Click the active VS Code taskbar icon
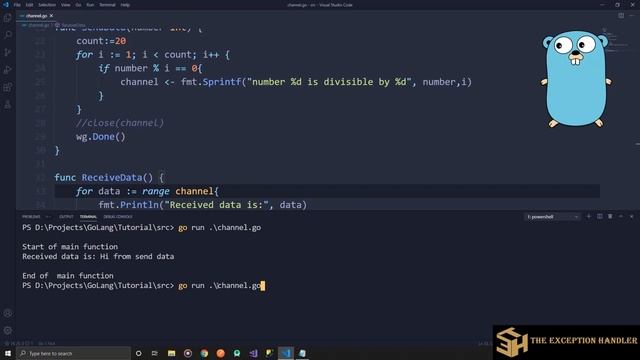 286,353
